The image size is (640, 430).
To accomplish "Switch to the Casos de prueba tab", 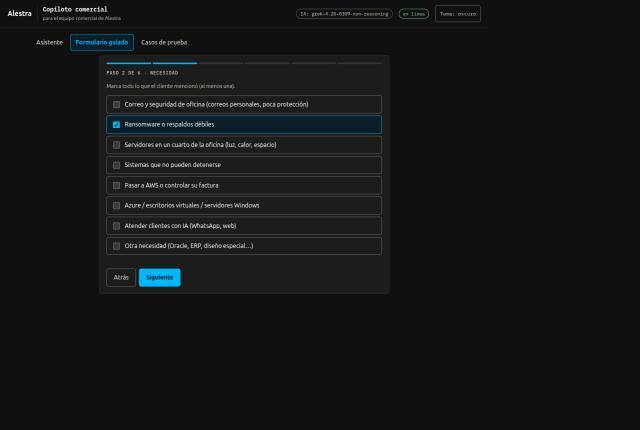I will pos(164,42).
